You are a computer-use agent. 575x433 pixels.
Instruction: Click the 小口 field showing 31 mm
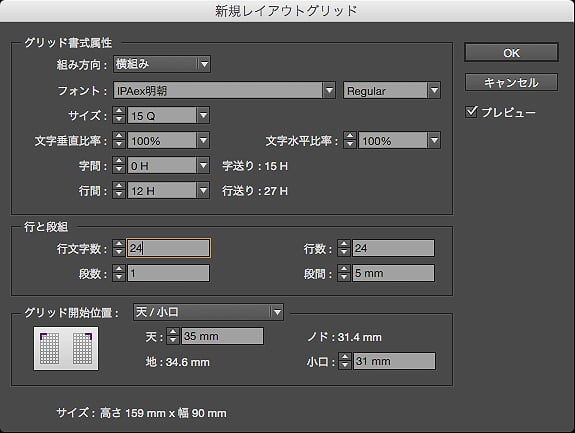[394, 361]
